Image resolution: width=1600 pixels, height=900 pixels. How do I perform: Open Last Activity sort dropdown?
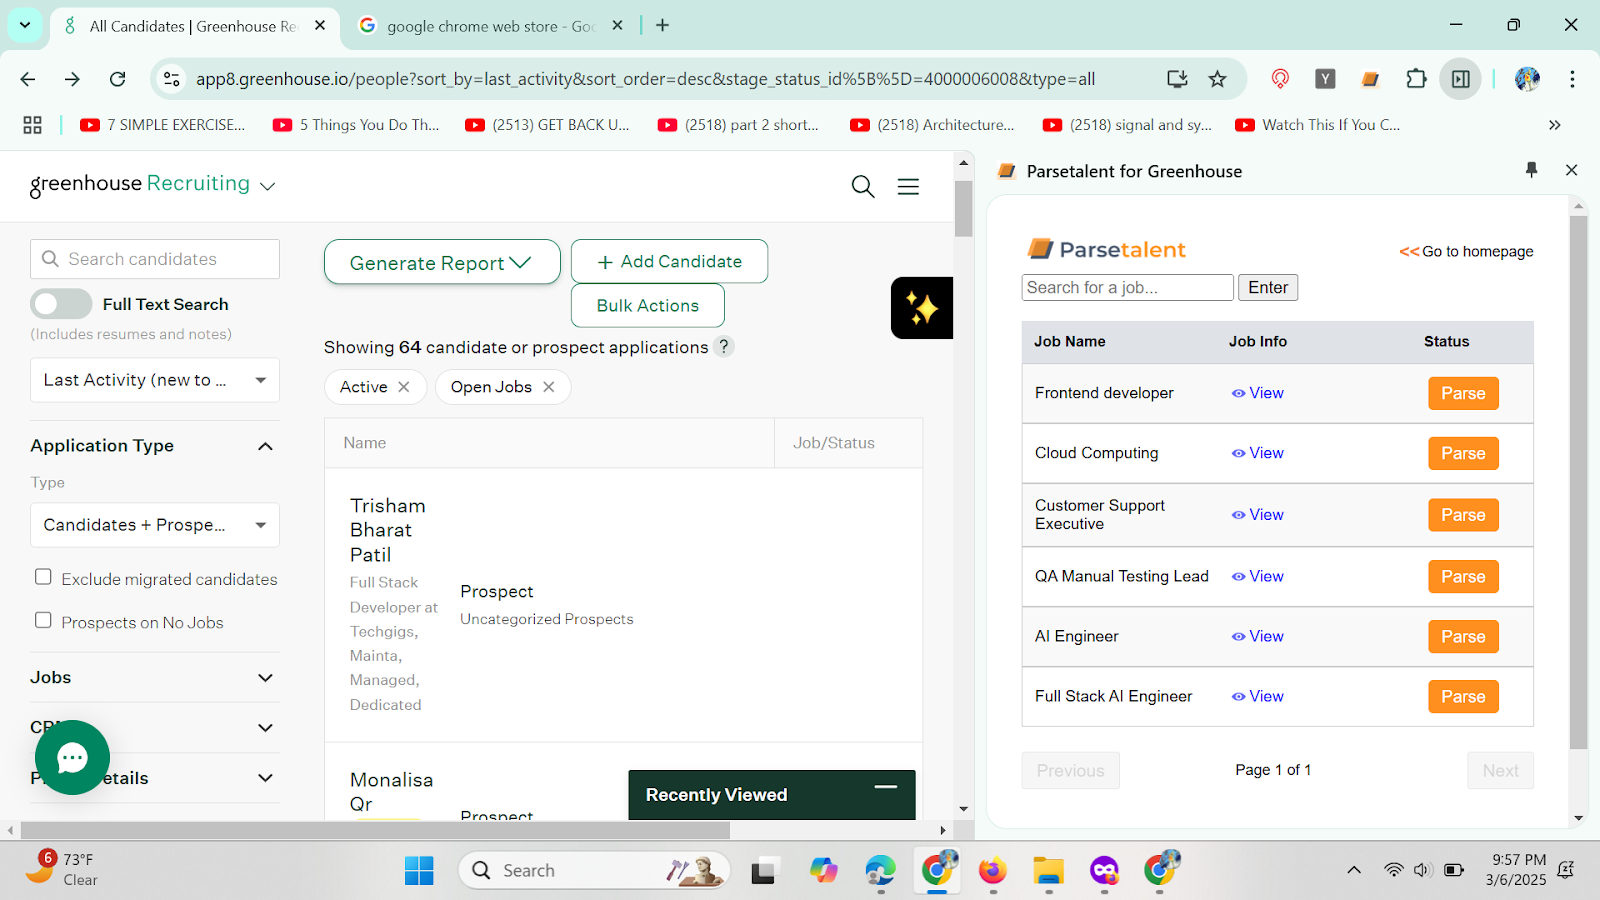155,380
